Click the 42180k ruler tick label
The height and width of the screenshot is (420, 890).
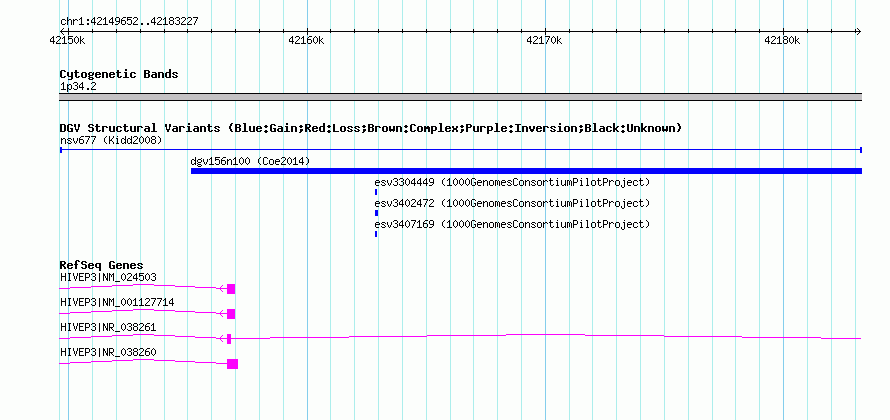pyautogui.click(x=782, y=40)
